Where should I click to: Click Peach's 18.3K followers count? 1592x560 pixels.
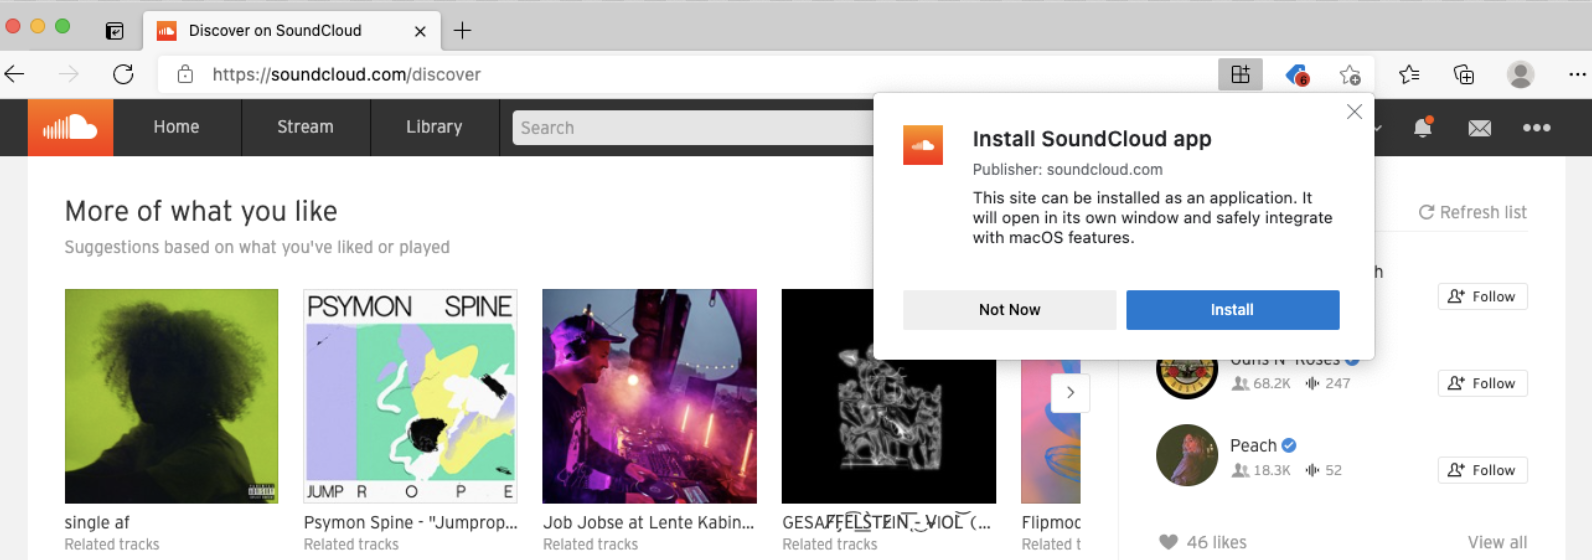pos(1261,470)
